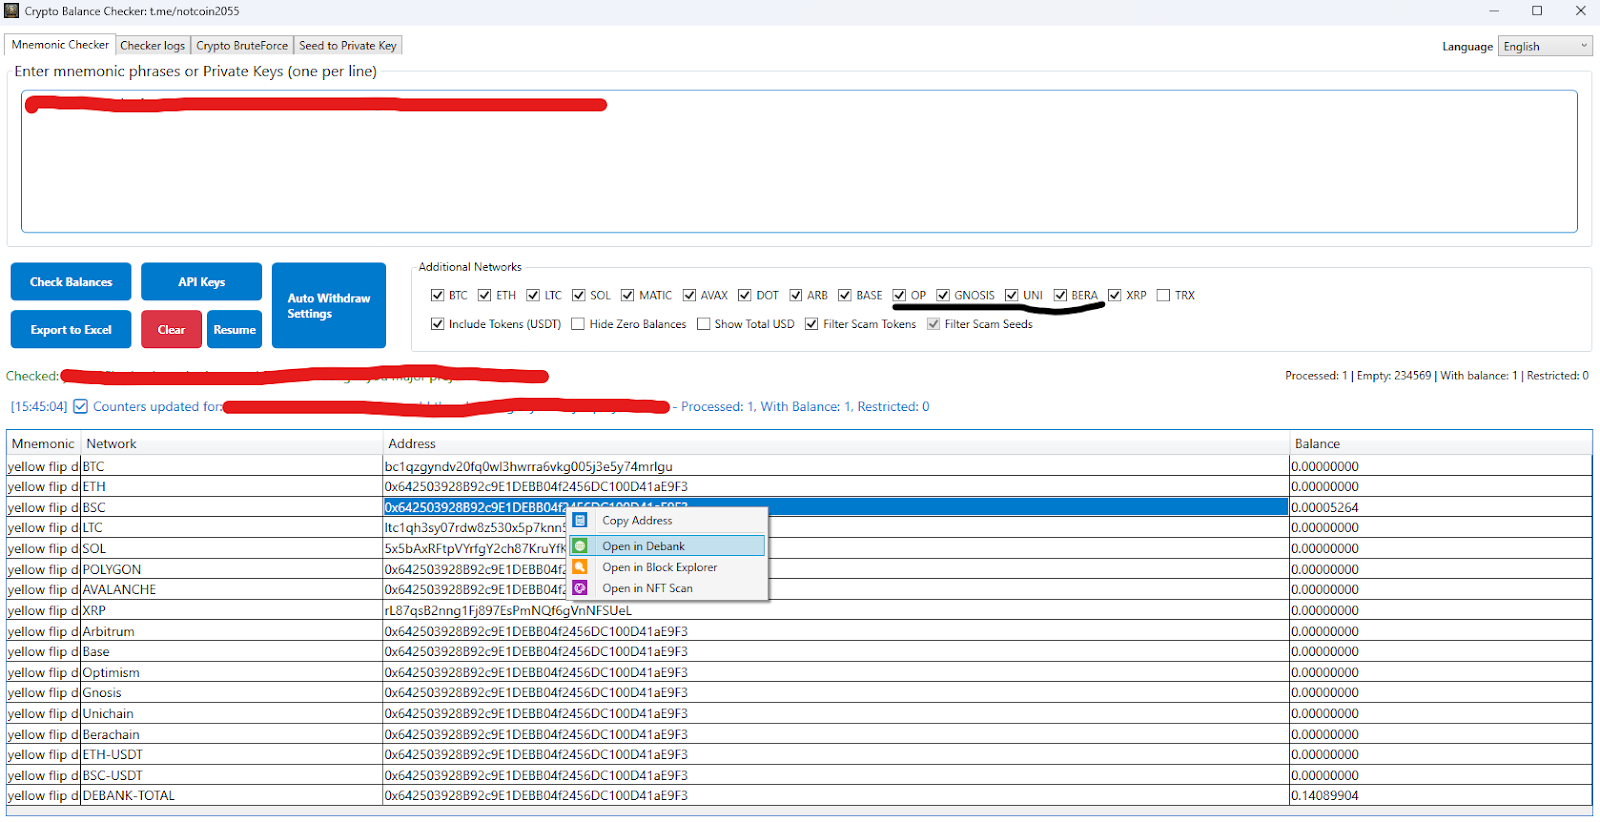Toggle the OP network checkbox
1600x822 pixels.
[x=899, y=295]
